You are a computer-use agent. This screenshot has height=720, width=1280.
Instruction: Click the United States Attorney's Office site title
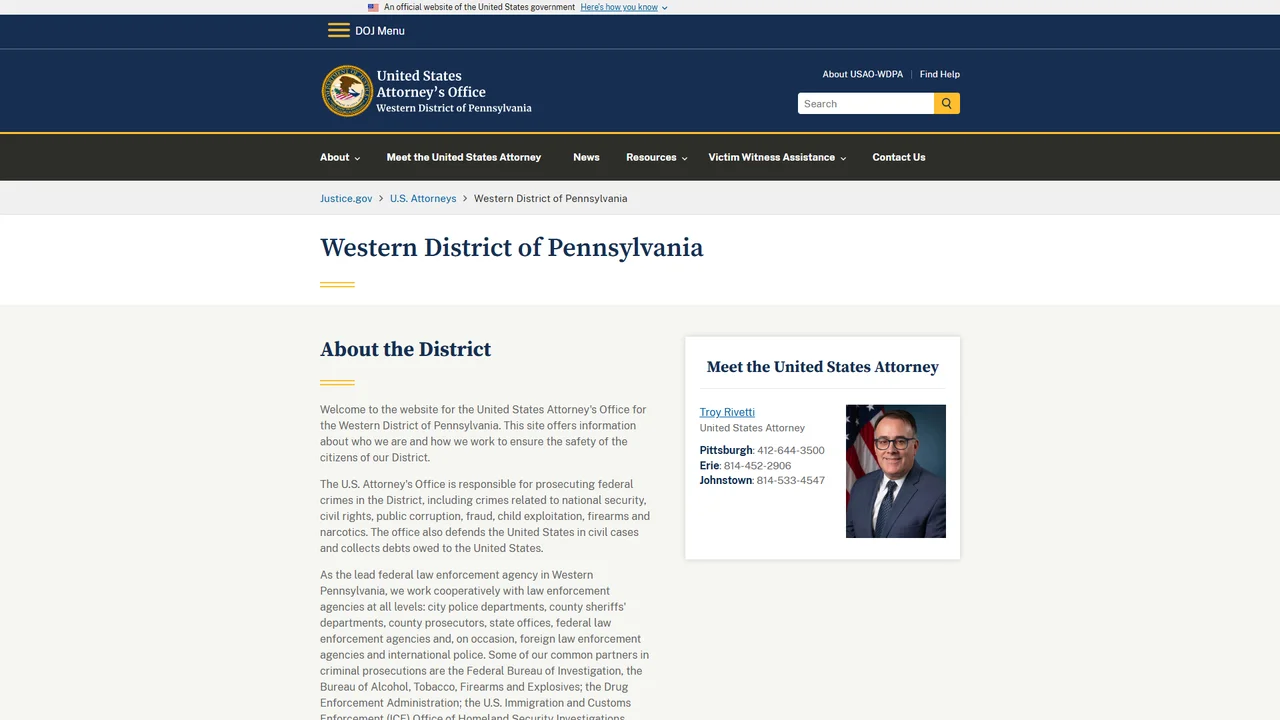(x=454, y=91)
